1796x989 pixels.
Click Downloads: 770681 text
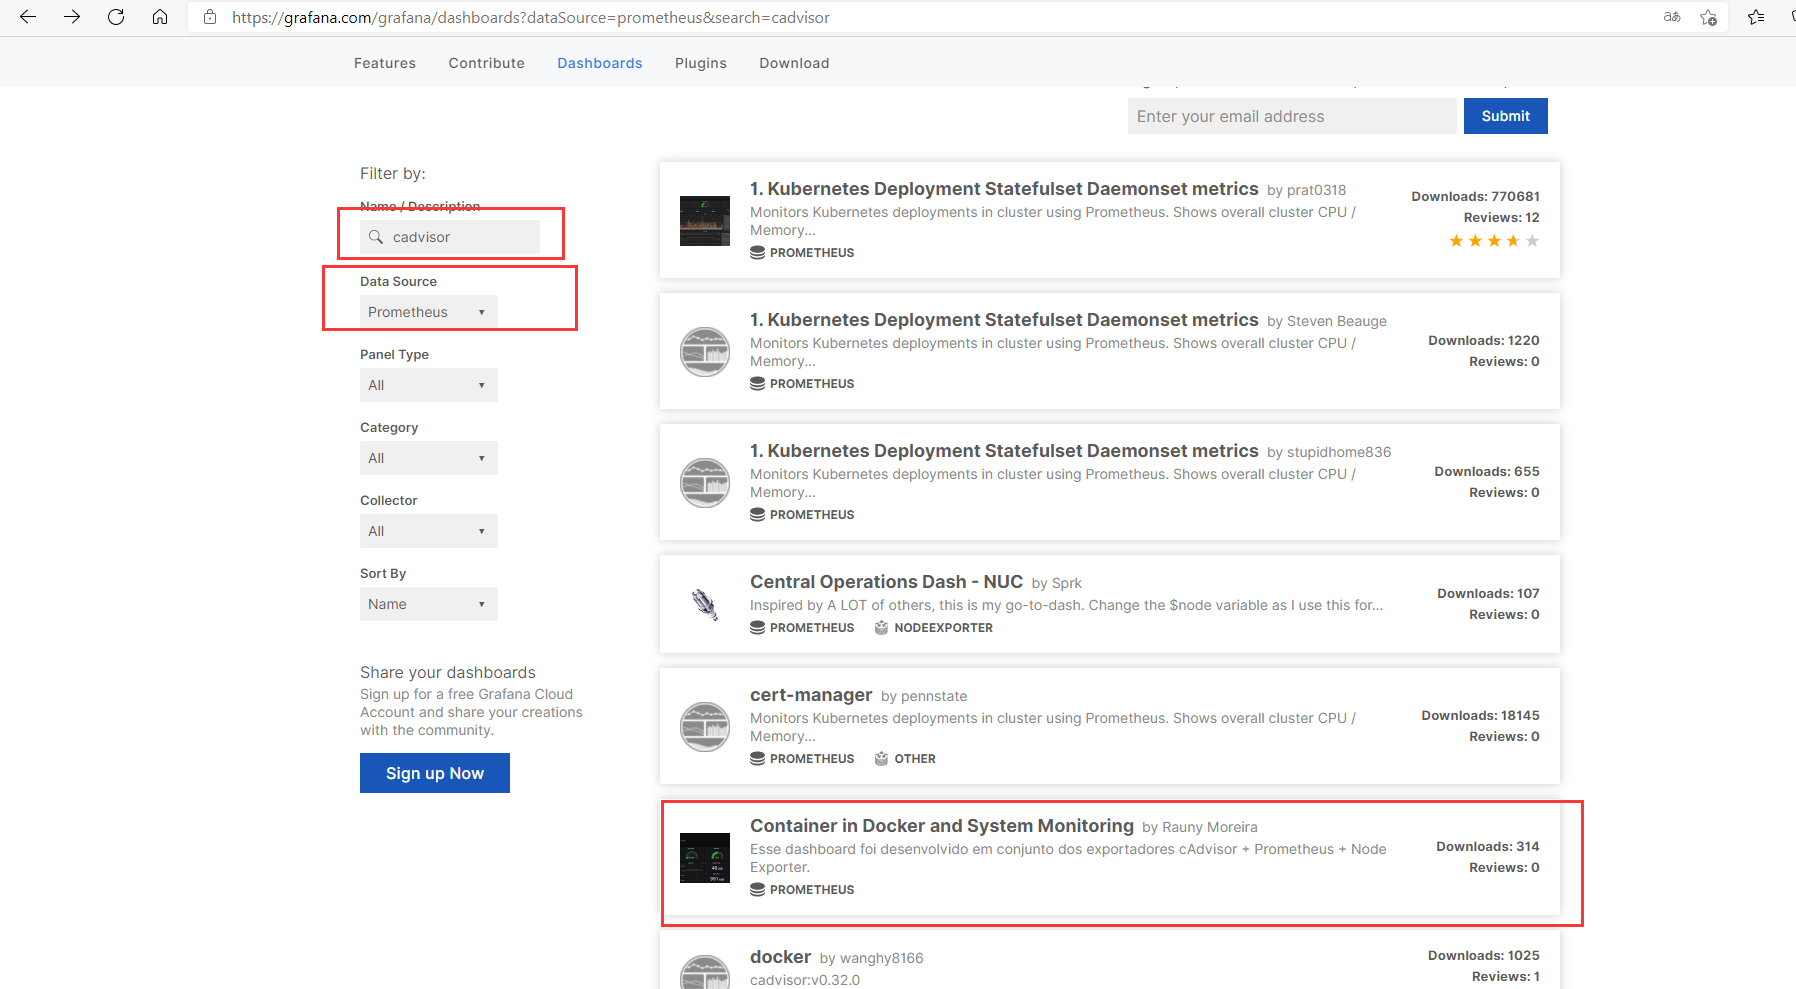1475,196
